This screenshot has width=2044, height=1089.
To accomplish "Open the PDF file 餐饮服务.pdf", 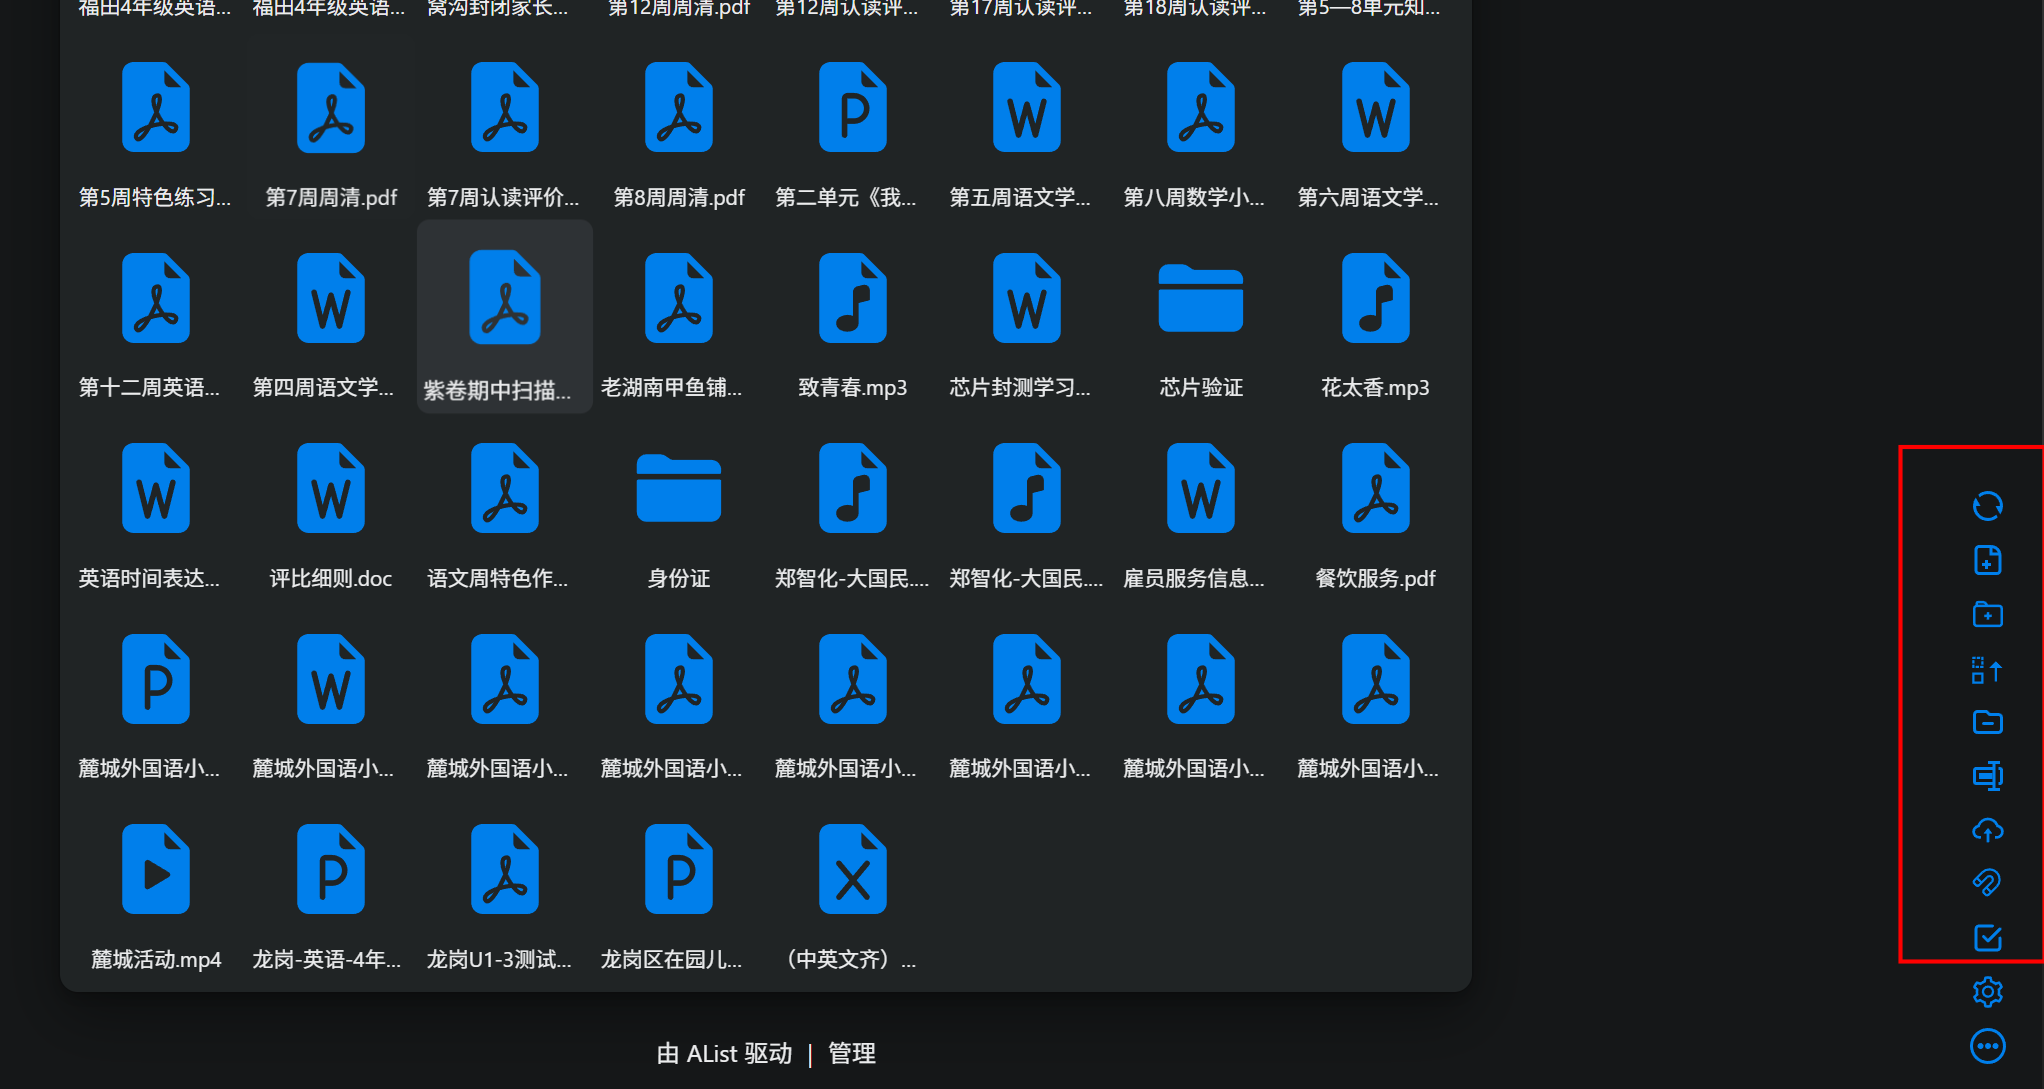I will pos(1375,514).
